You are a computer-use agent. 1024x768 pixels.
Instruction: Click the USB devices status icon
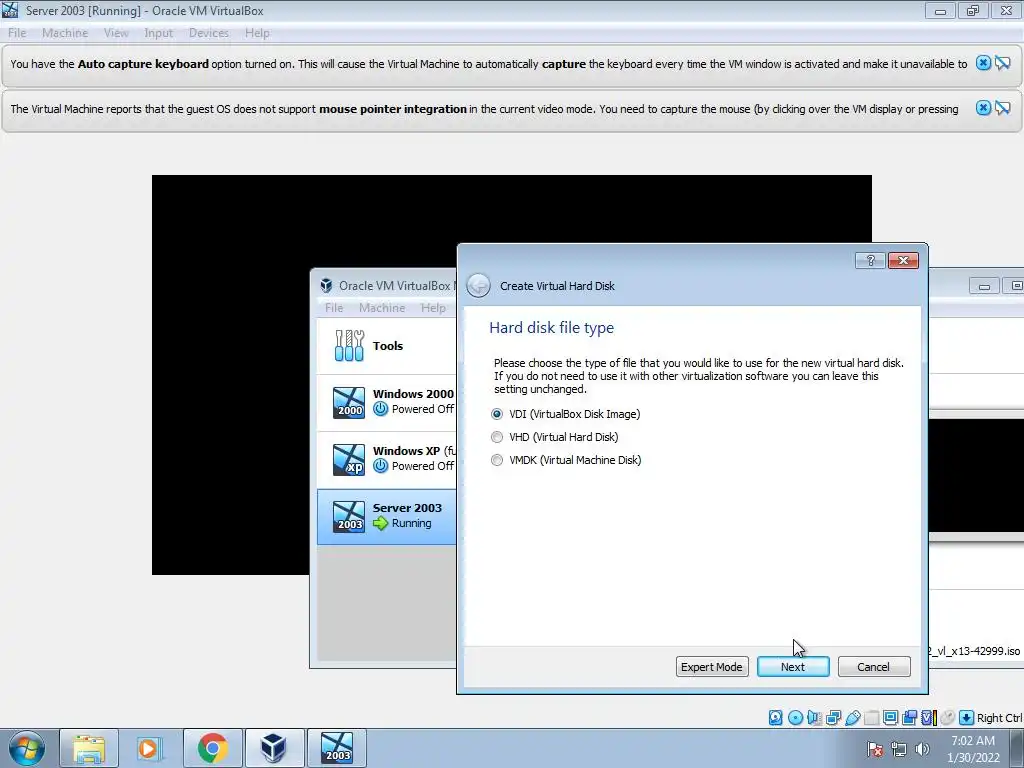(852, 718)
